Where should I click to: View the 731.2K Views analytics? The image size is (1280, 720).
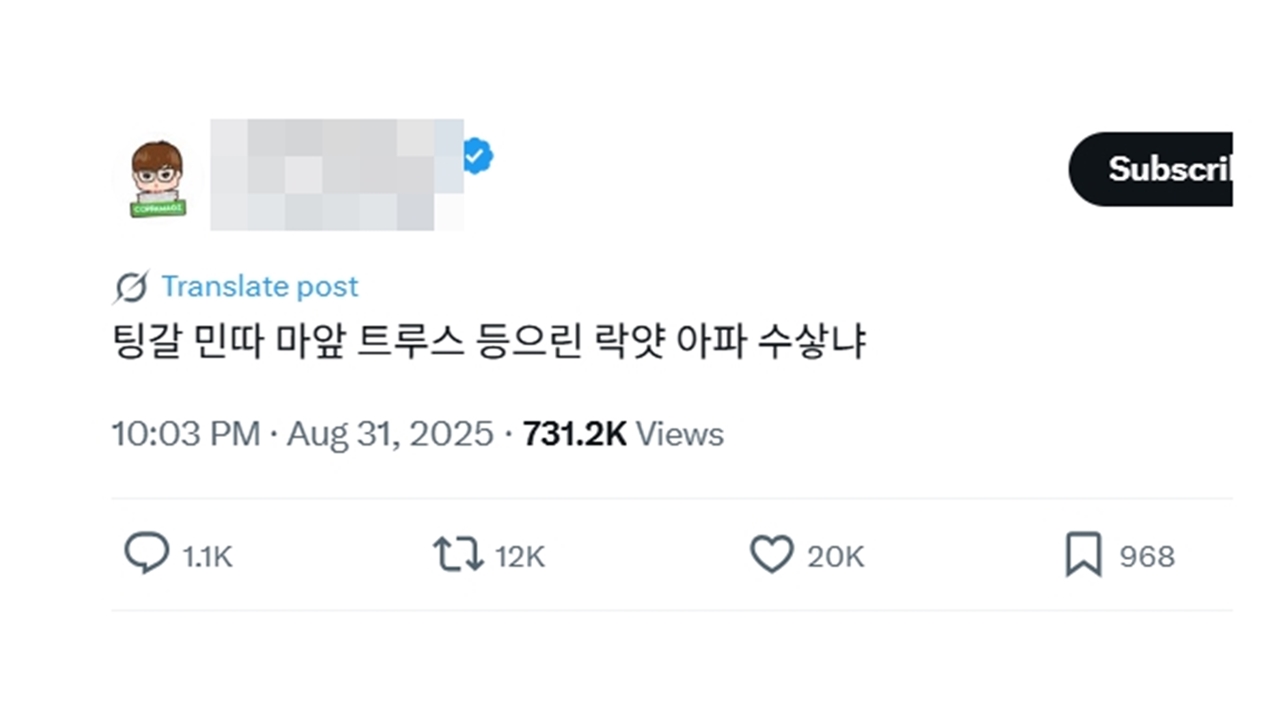click(623, 434)
